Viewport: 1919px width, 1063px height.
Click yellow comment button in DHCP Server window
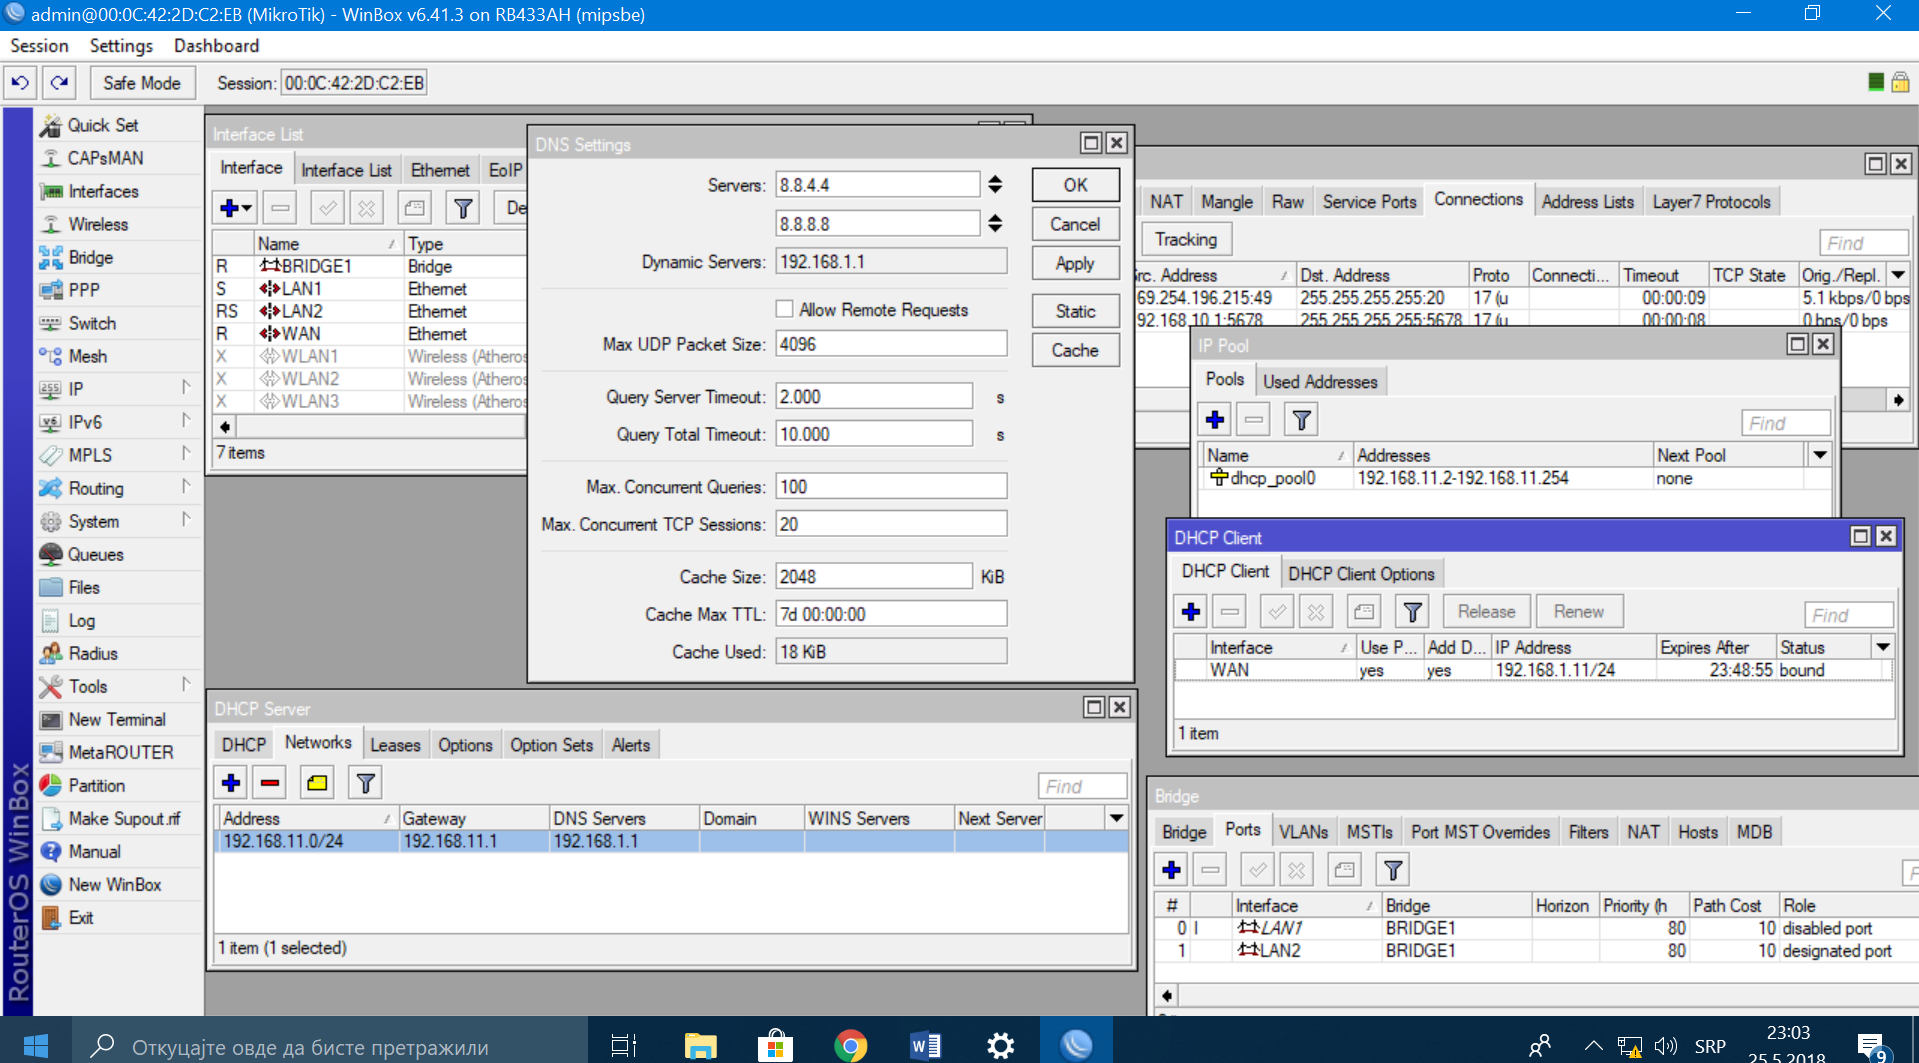pos(317,783)
